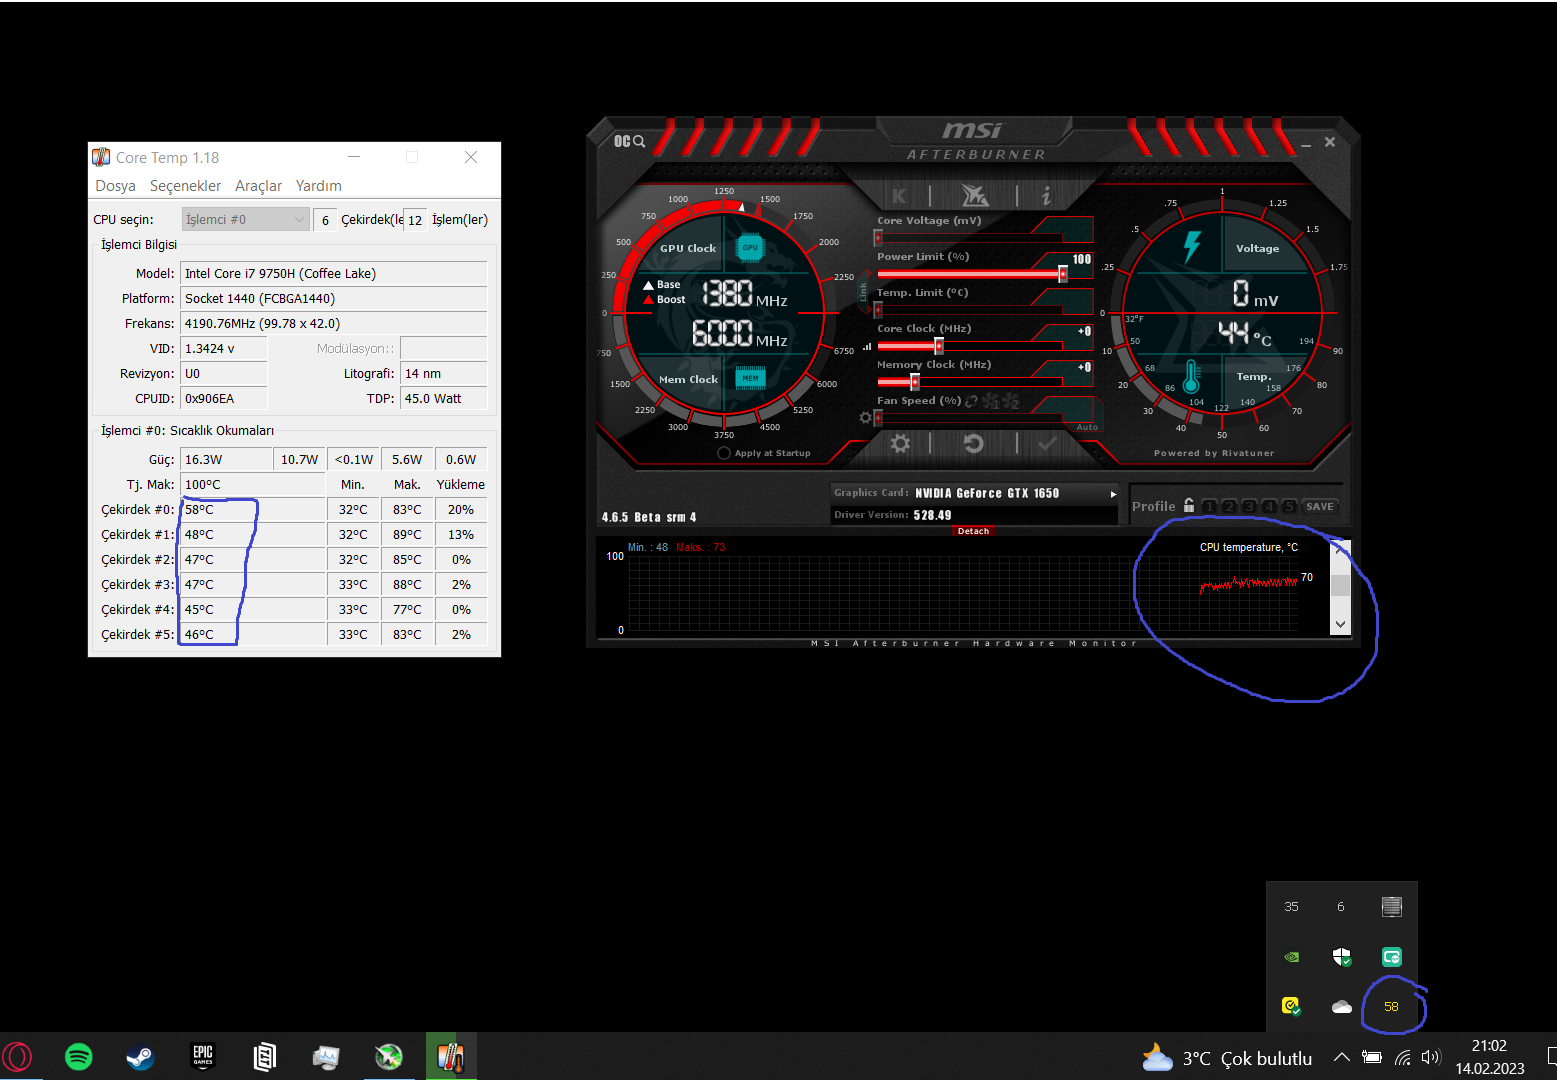Screen dimensions: 1557x1080
Task: Select fan 1 icon in Fan Speed row
Action: click(992, 401)
